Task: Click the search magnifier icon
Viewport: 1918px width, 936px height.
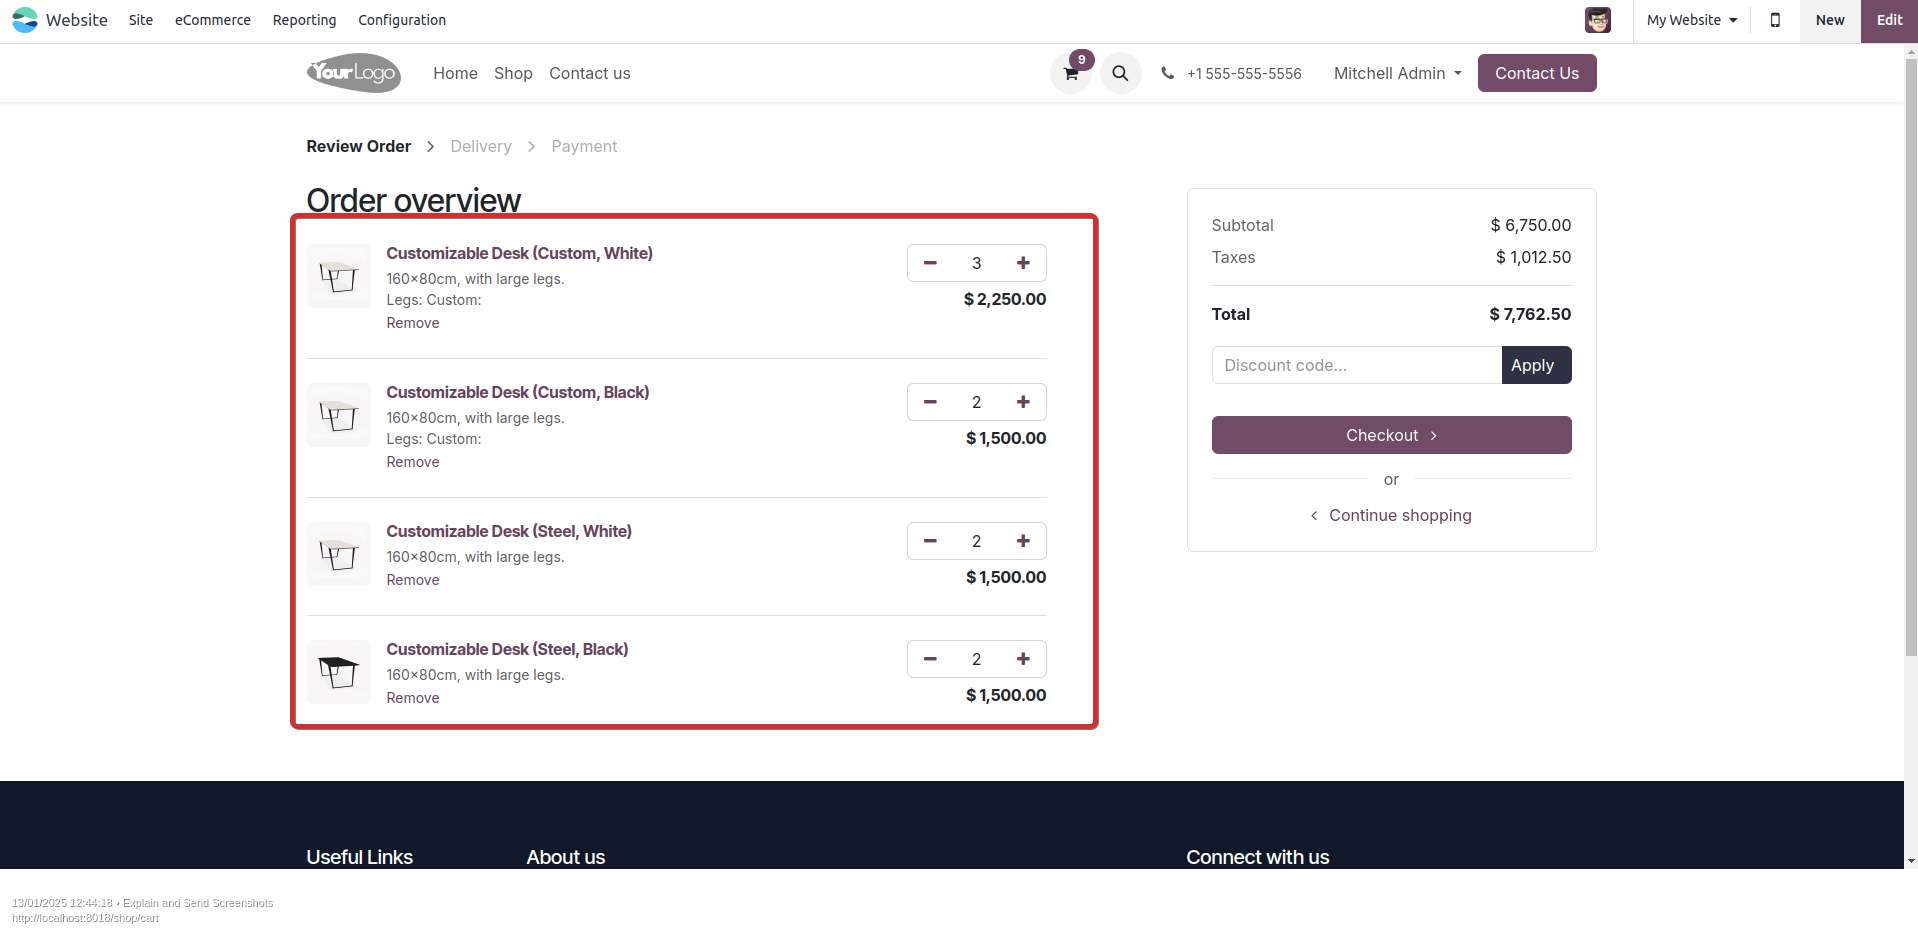Action: point(1120,73)
